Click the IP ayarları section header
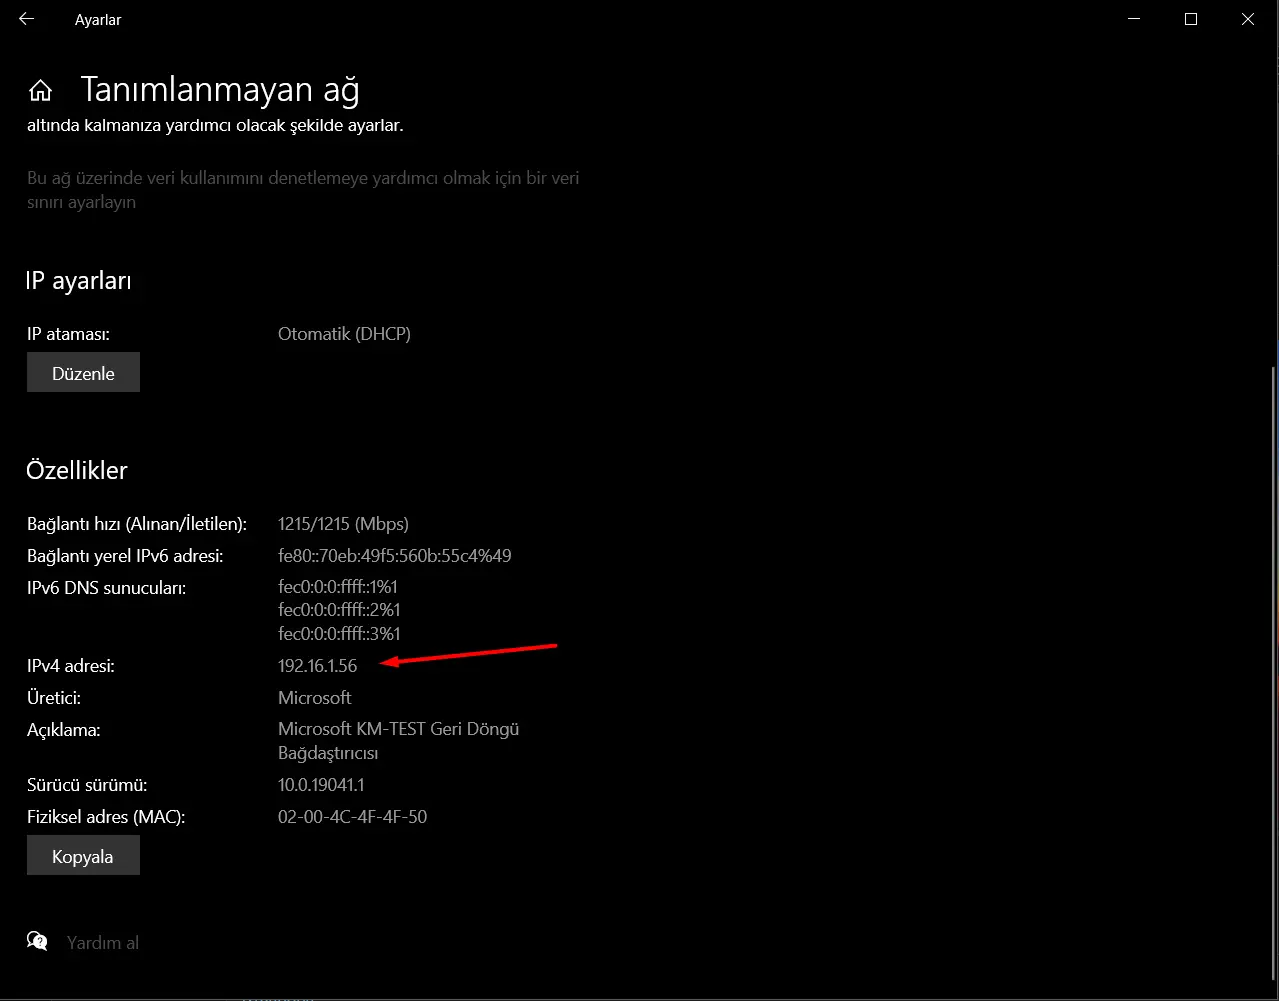The image size is (1279, 1001). click(x=78, y=281)
